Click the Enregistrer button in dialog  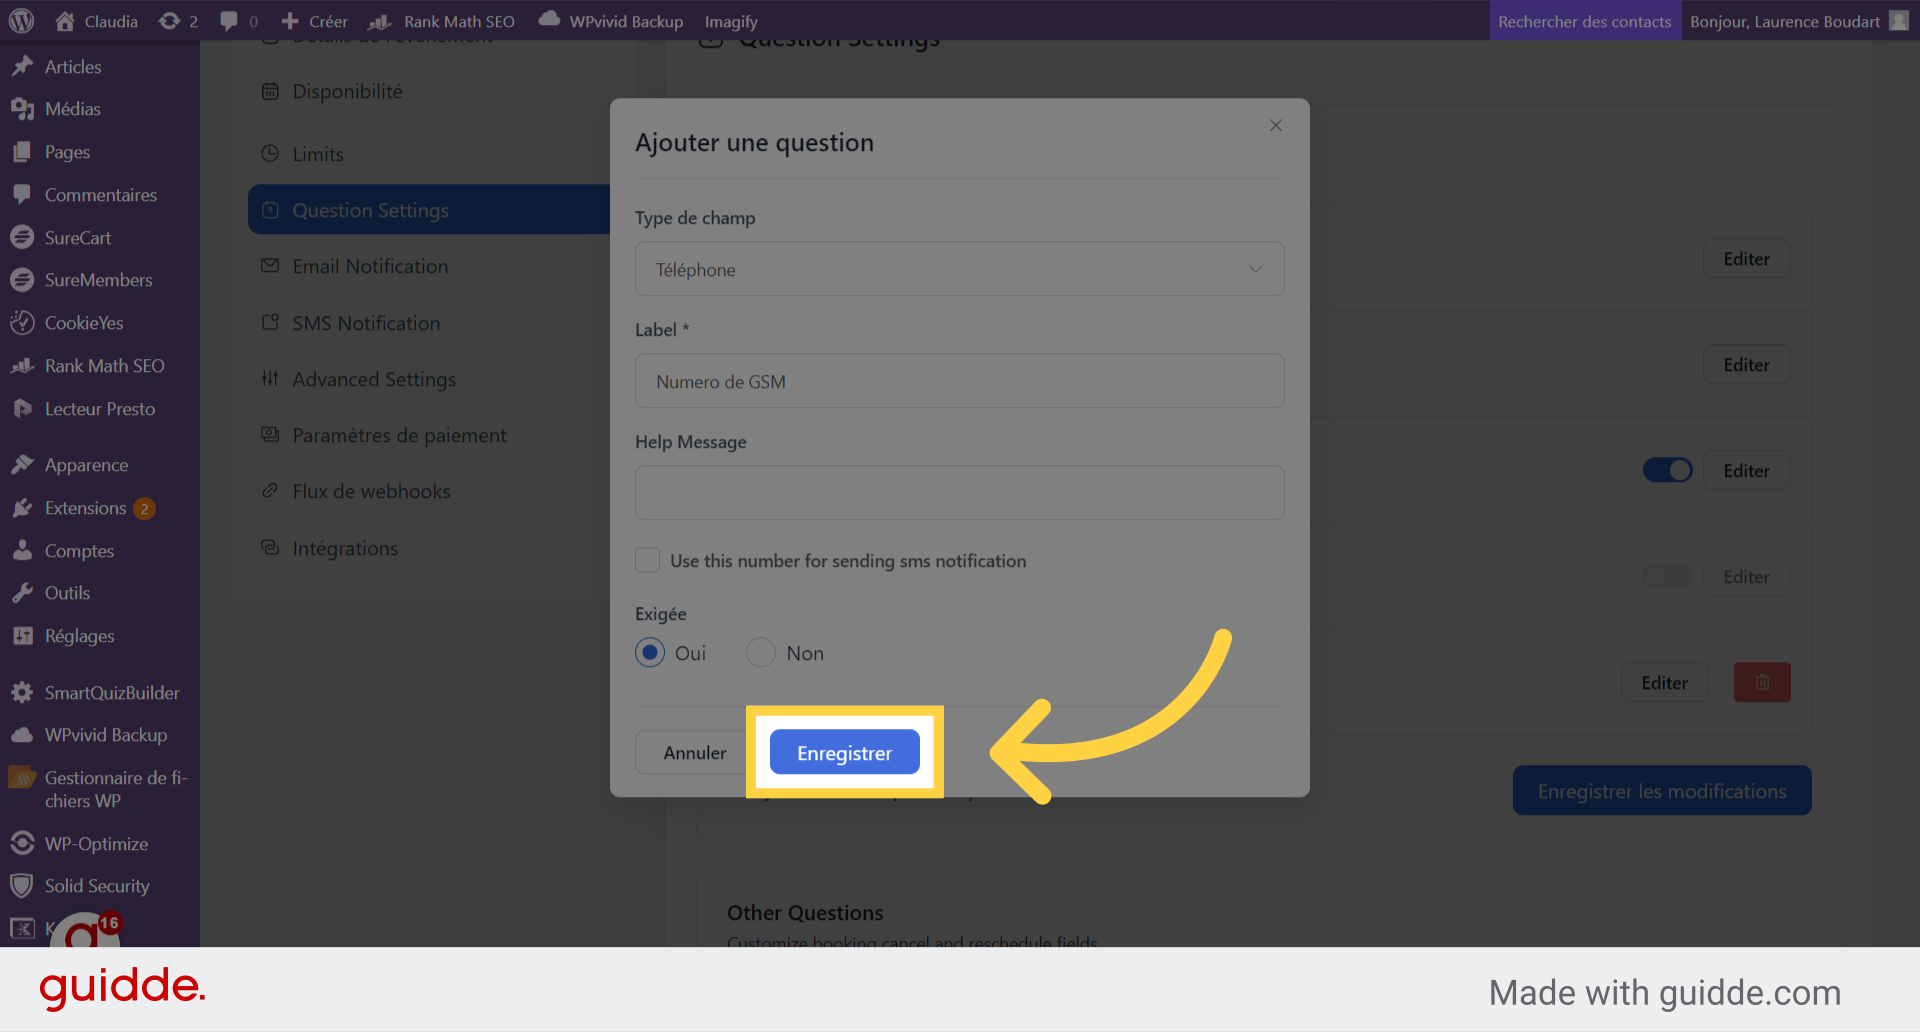click(x=844, y=752)
